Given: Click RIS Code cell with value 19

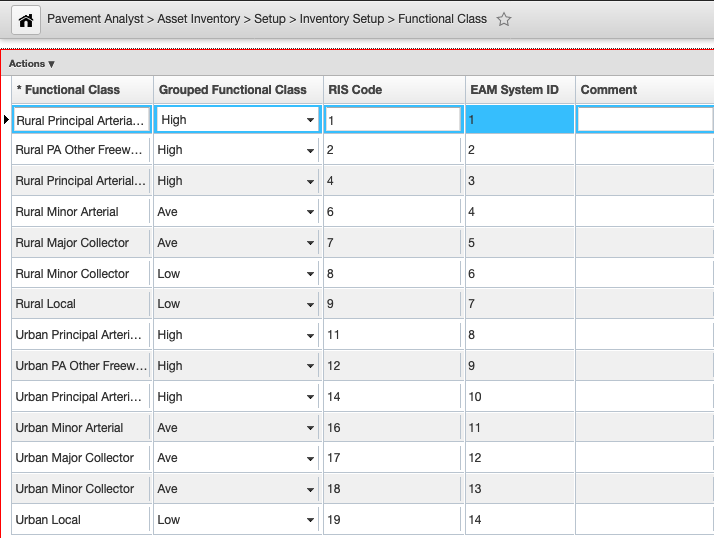Looking at the screenshot, I should [392, 520].
